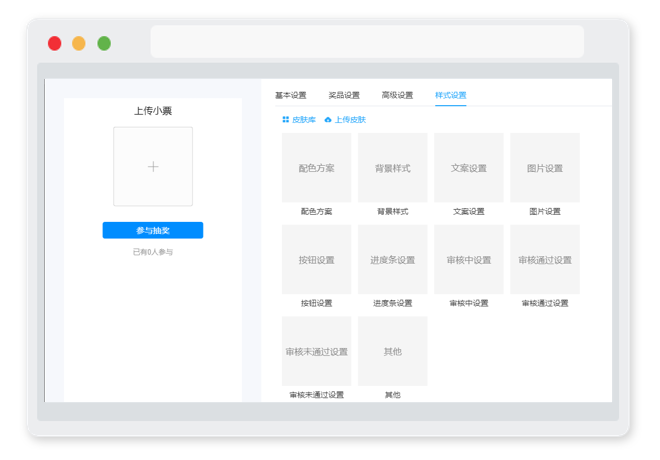Click the red window close dot
Screen dimensions: 660x460
(x=55, y=43)
